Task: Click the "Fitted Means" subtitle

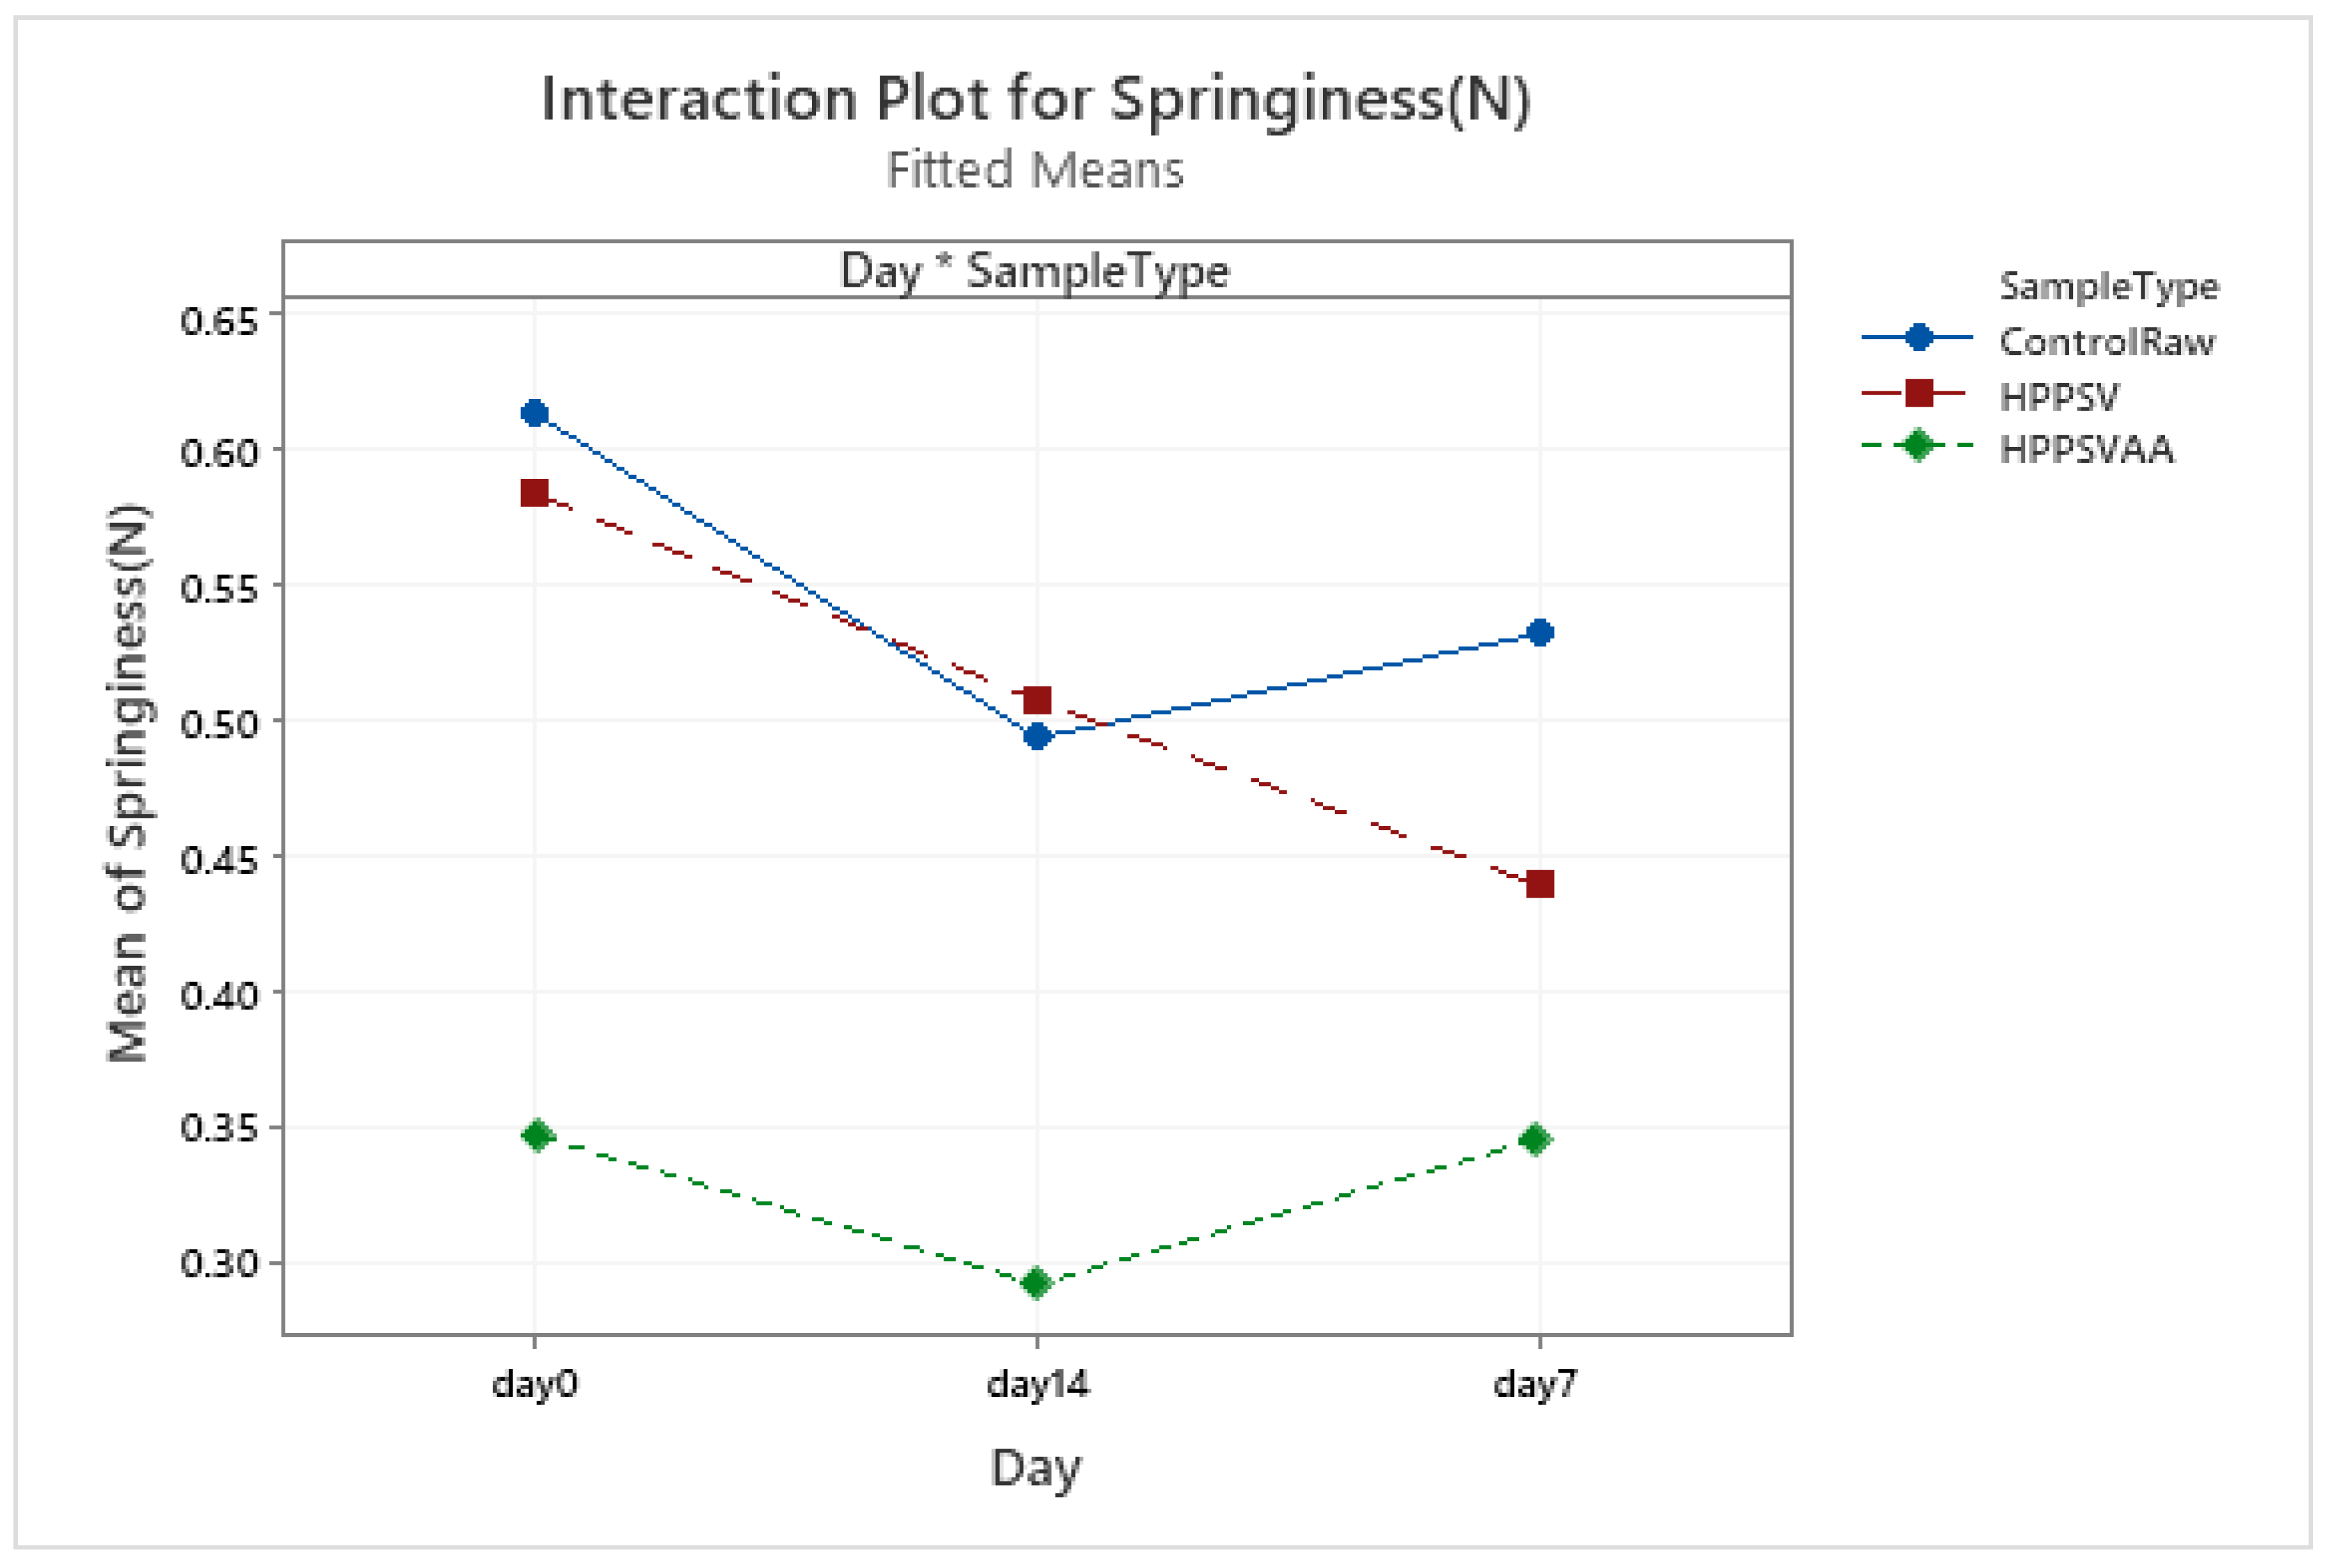Action: 1035,169
